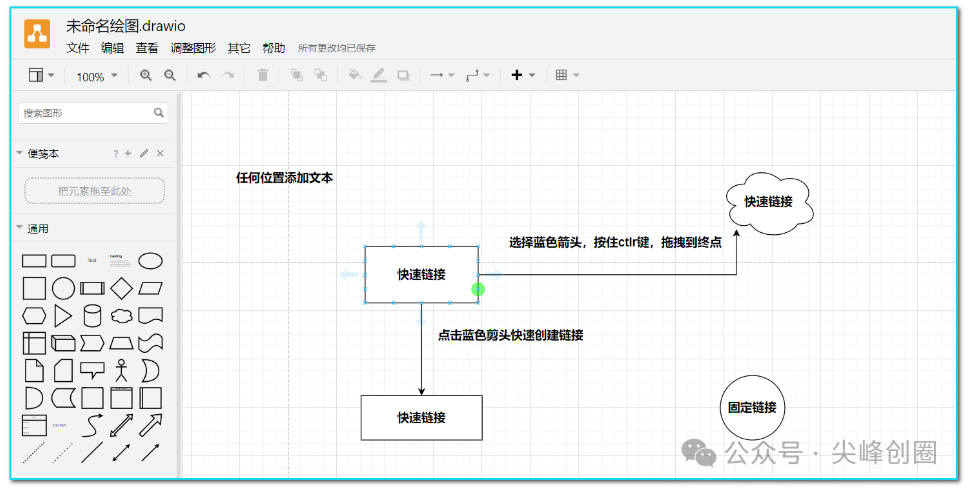Image resolution: width=968 pixels, height=491 pixels.
Task: Close the scratchpad with the X icon
Action: click(160, 153)
